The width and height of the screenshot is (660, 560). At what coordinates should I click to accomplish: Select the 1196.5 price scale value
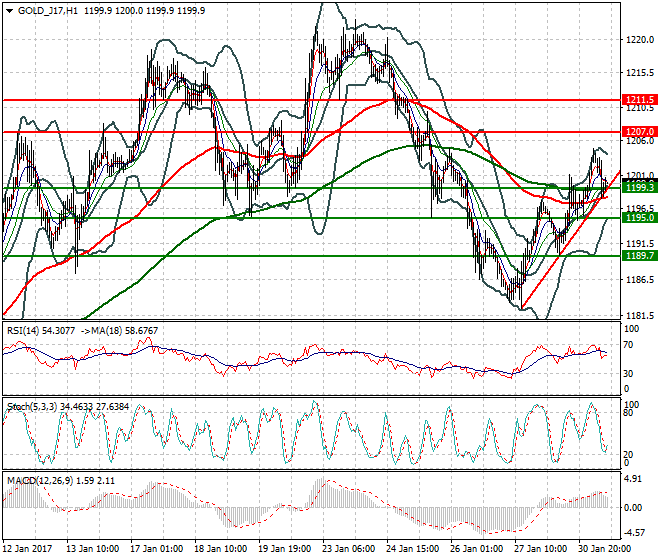(x=640, y=209)
